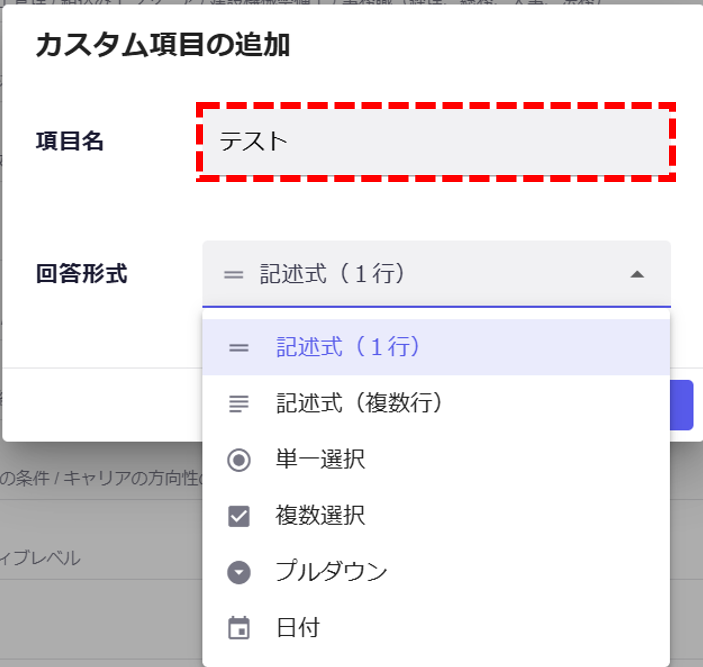Viewport: 703px width, 667px height.
Task: Click the two-line icon inside the 回答形式 field
Action: tap(232, 274)
